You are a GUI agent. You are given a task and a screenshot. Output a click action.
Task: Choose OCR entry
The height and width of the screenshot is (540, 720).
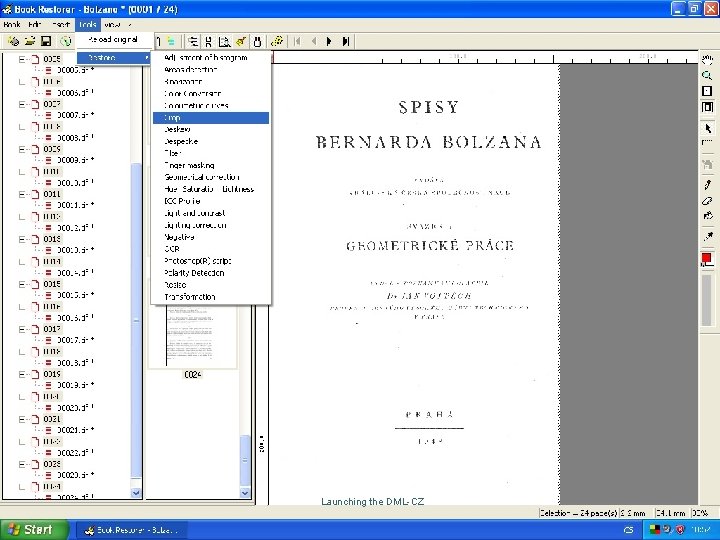pos(211,249)
